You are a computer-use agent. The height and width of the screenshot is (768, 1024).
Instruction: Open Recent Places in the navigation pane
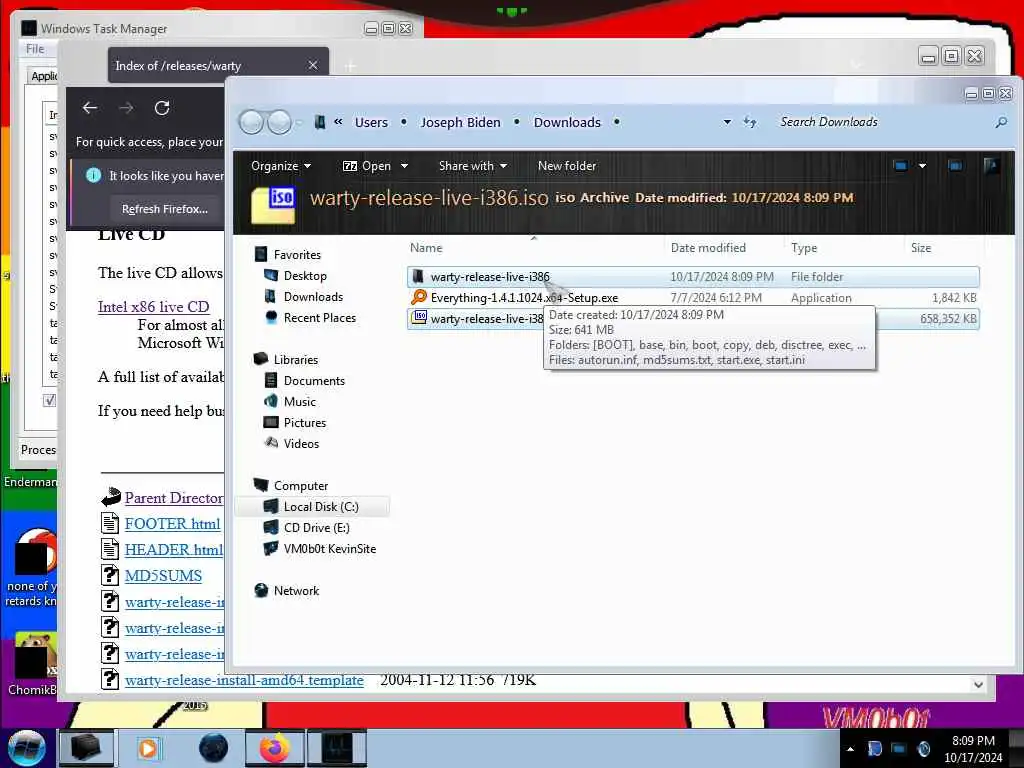[319, 317]
